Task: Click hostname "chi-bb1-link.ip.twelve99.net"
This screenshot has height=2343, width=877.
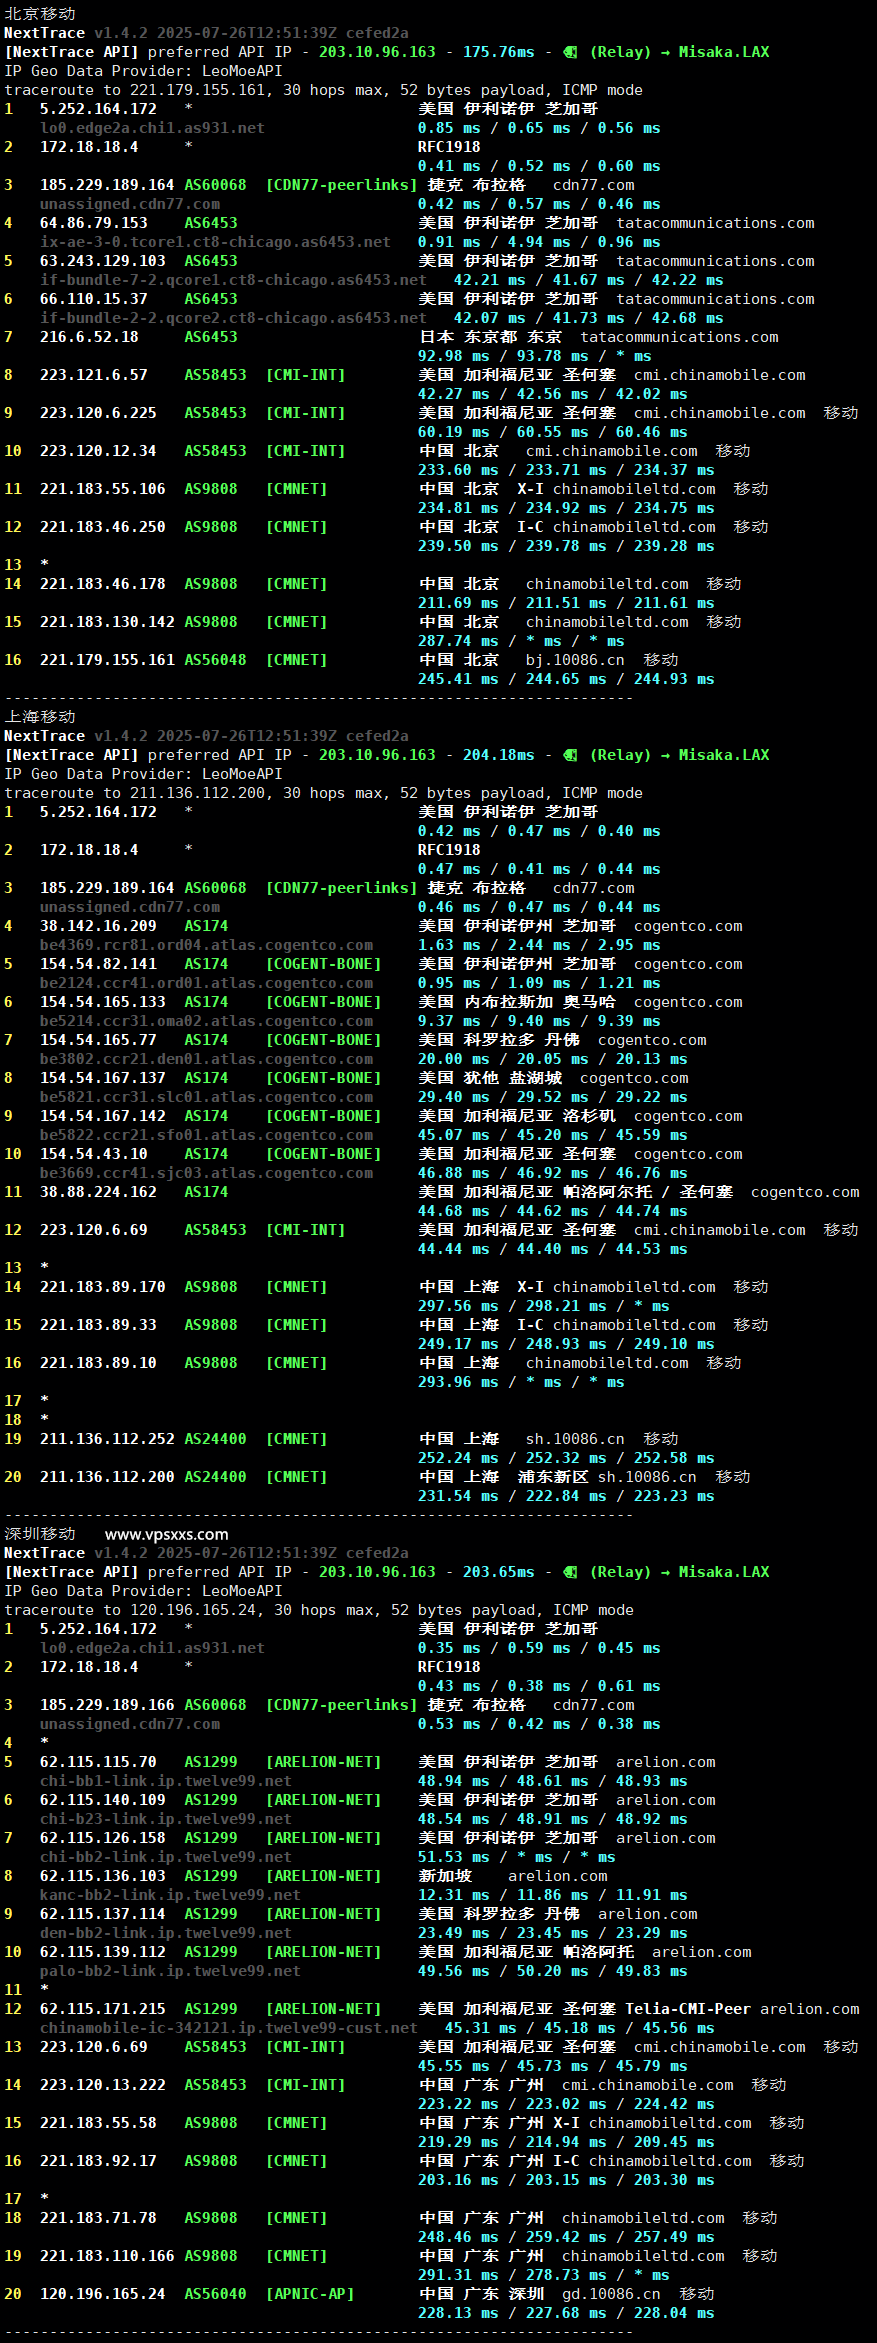Action: pyautogui.click(x=166, y=1781)
